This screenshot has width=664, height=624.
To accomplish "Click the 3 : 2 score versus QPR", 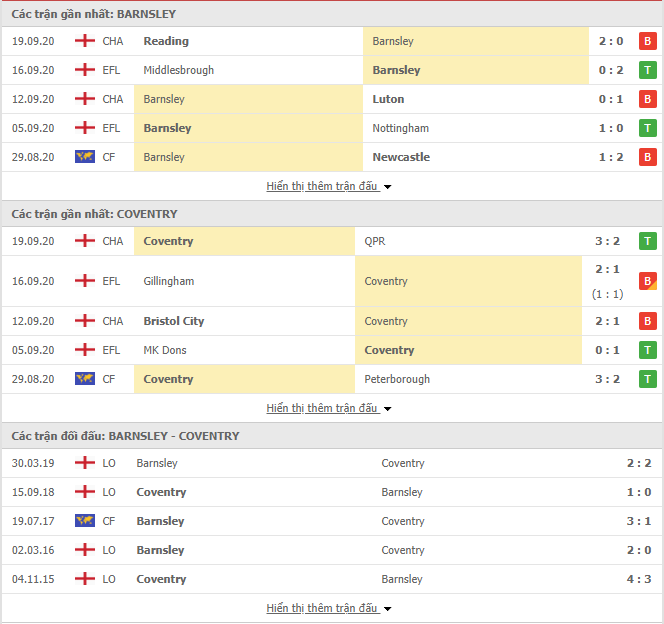I will coord(607,241).
